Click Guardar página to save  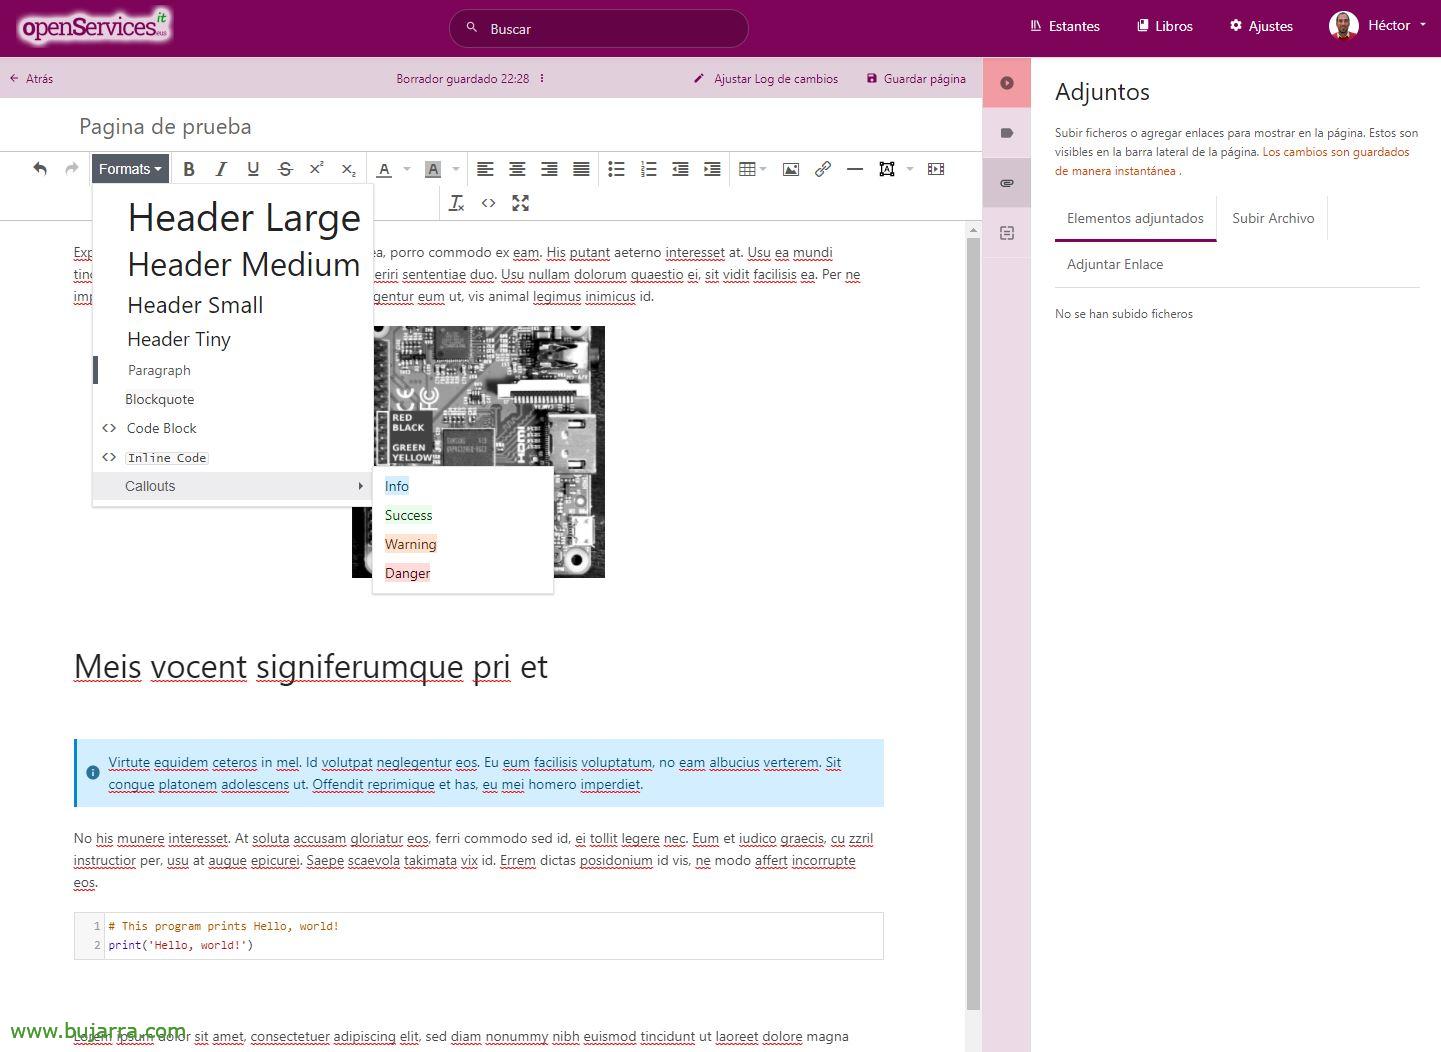pos(916,78)
